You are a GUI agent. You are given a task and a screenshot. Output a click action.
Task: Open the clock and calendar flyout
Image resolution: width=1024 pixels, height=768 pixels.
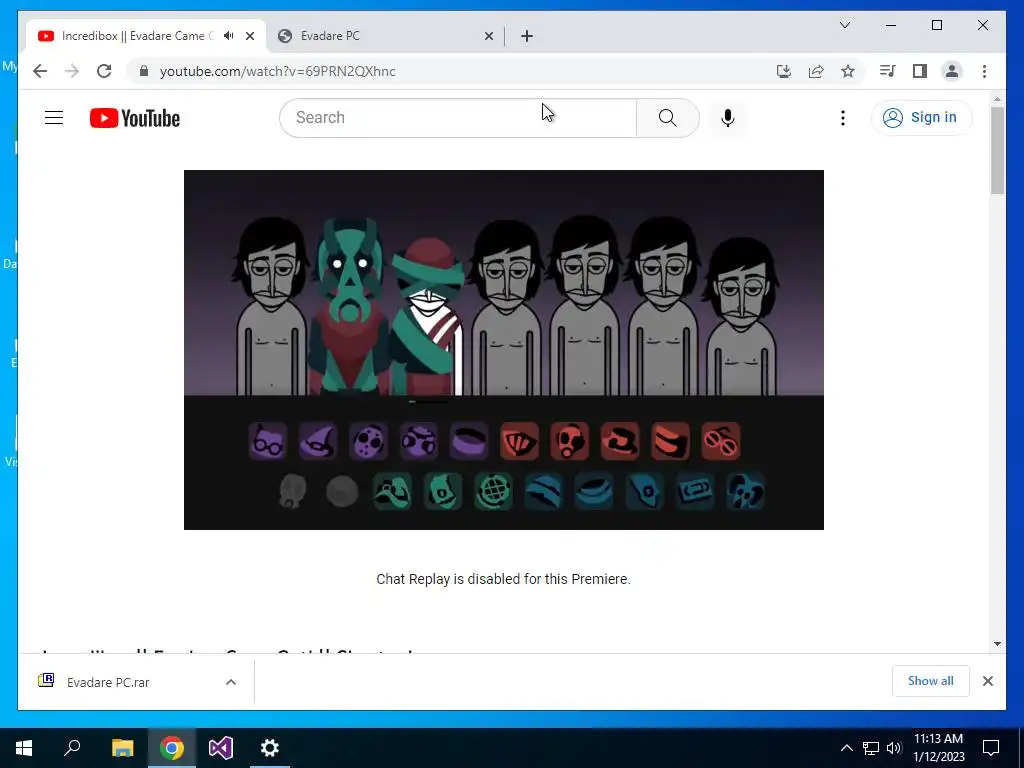pyautogui.click(x=938, y=748)
